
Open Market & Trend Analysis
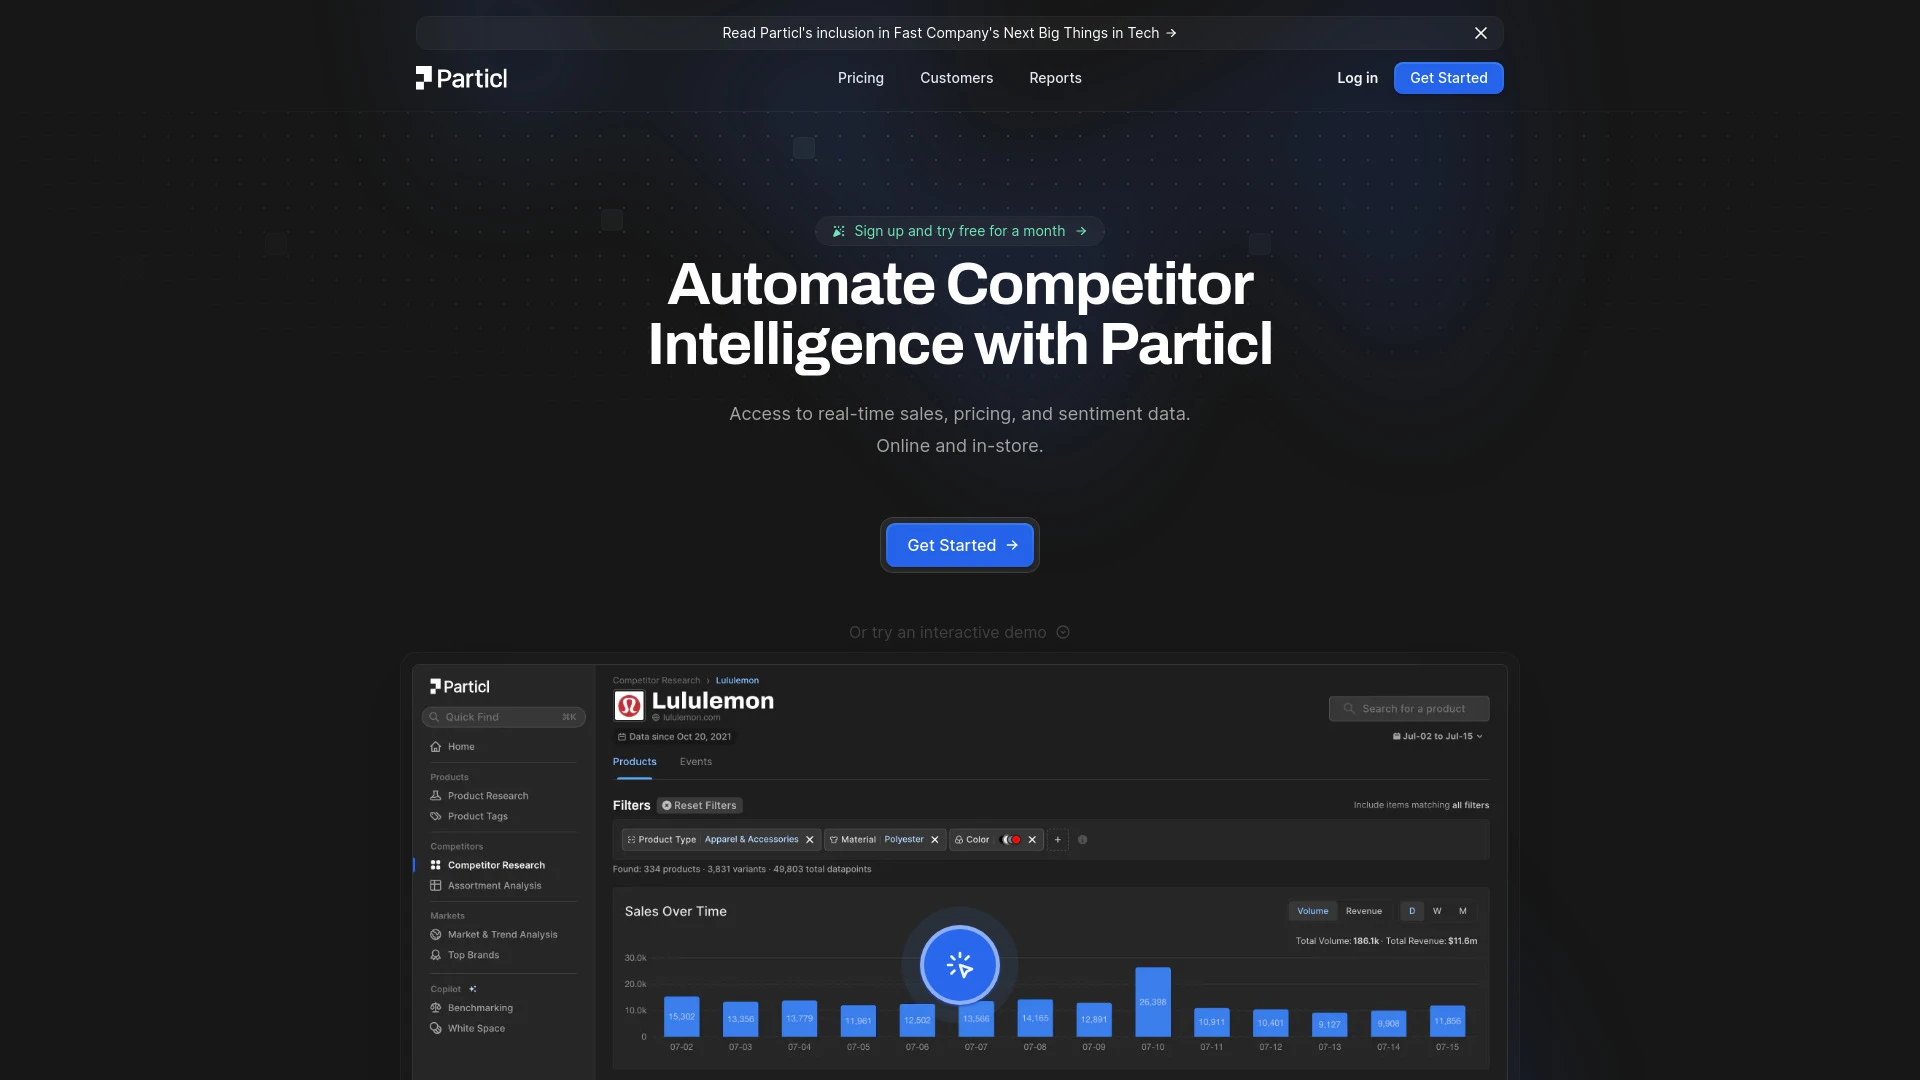click(x=501, y=935)
